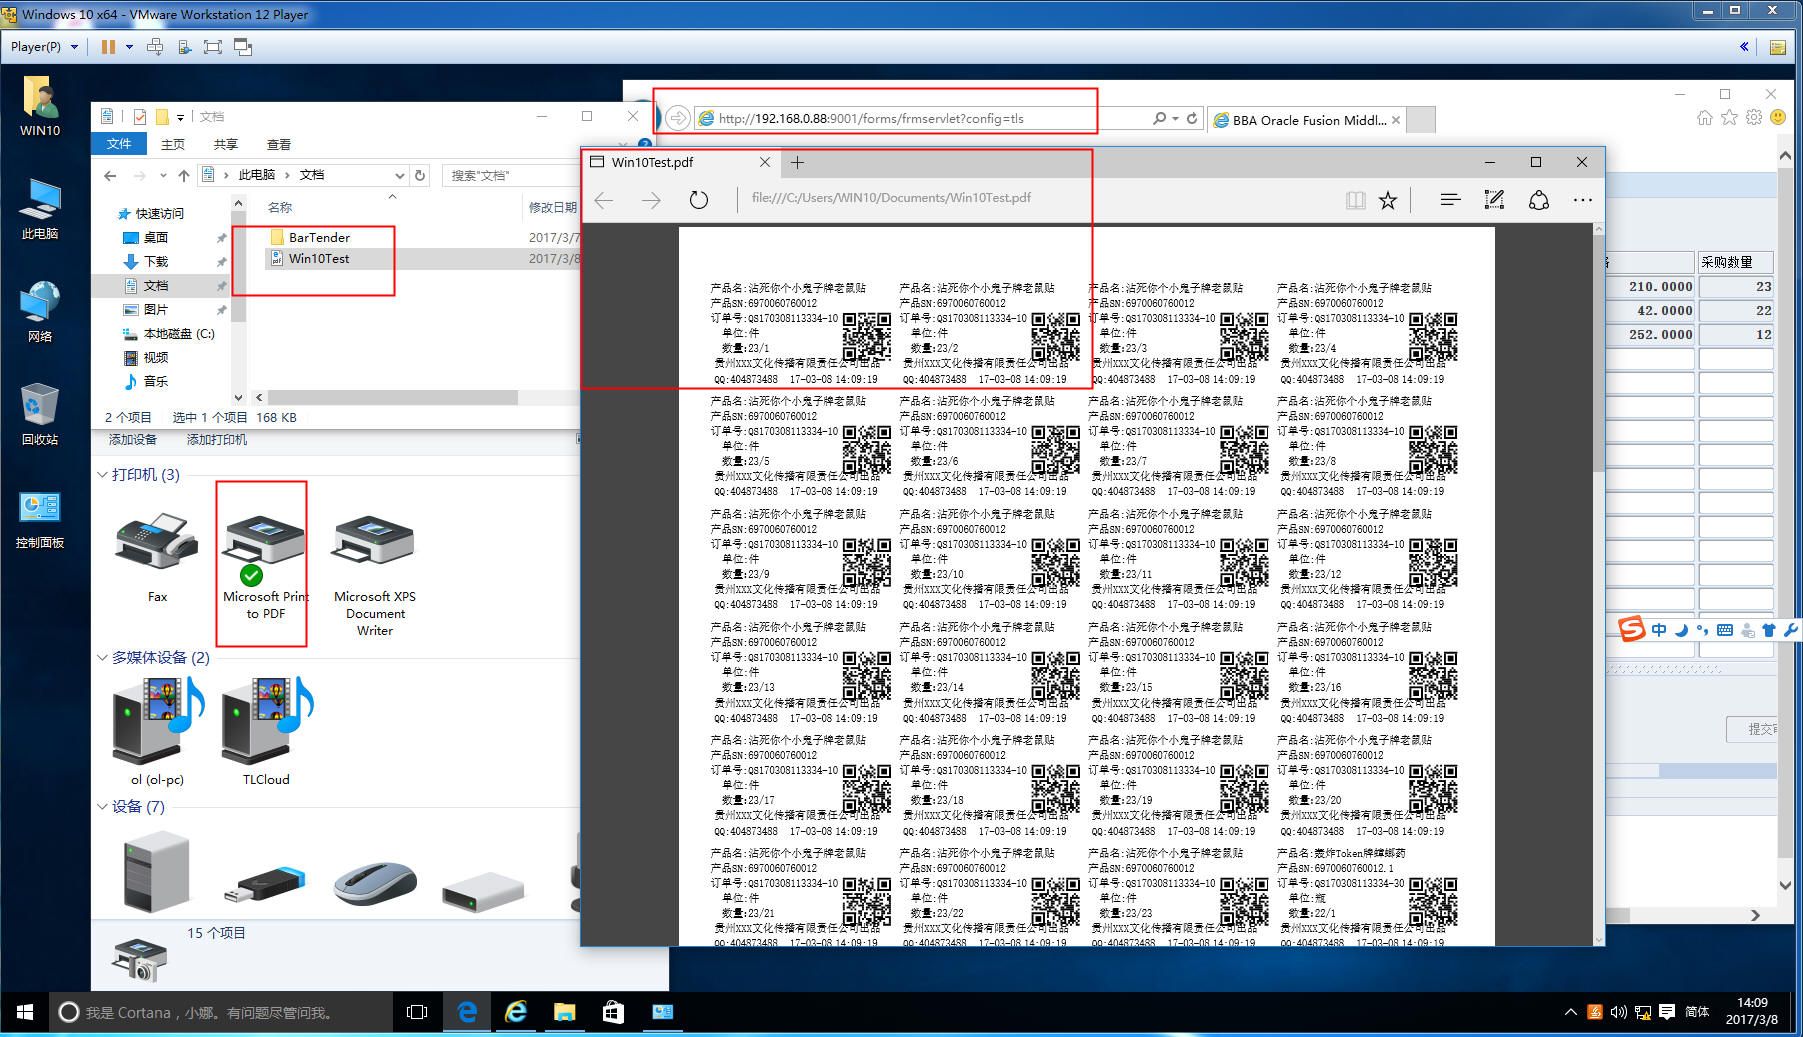Switch to the 查看 ribbon tab
1803x1037 pixels.
click(279, 144)
